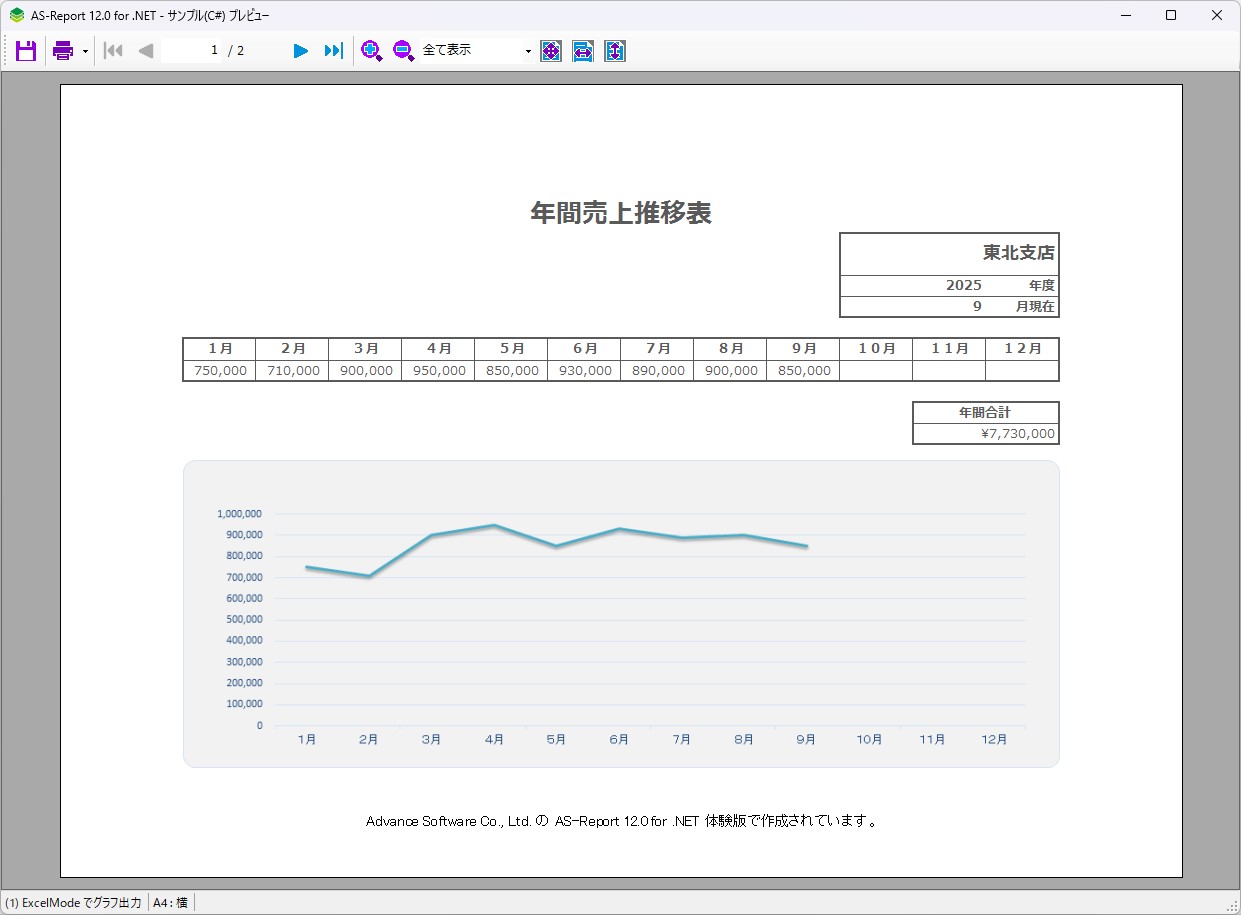The width and height of the screenshot is (1241, 915).
Task: Click the 年間合計 total amount cell
Action: click(x=985, y=434)
